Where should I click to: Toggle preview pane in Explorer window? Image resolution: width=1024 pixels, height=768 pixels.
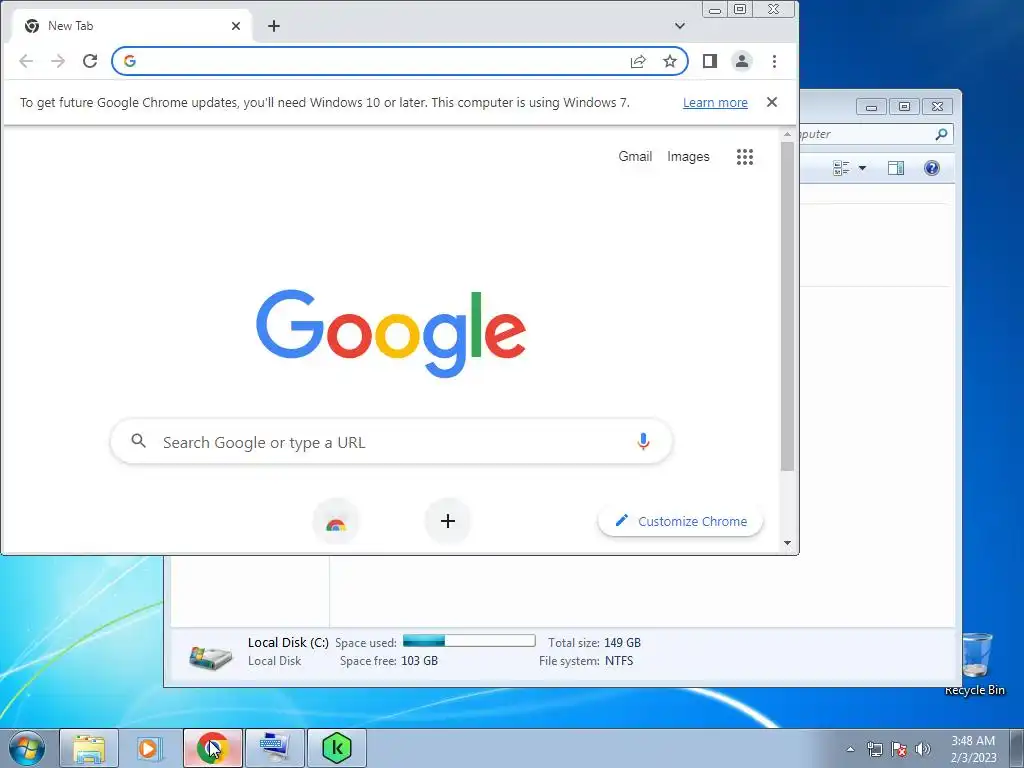tap(896, 168)
